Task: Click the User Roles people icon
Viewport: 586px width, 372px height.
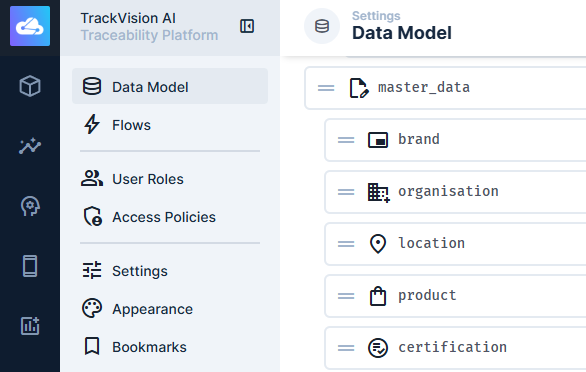Action: pos(92,178)
